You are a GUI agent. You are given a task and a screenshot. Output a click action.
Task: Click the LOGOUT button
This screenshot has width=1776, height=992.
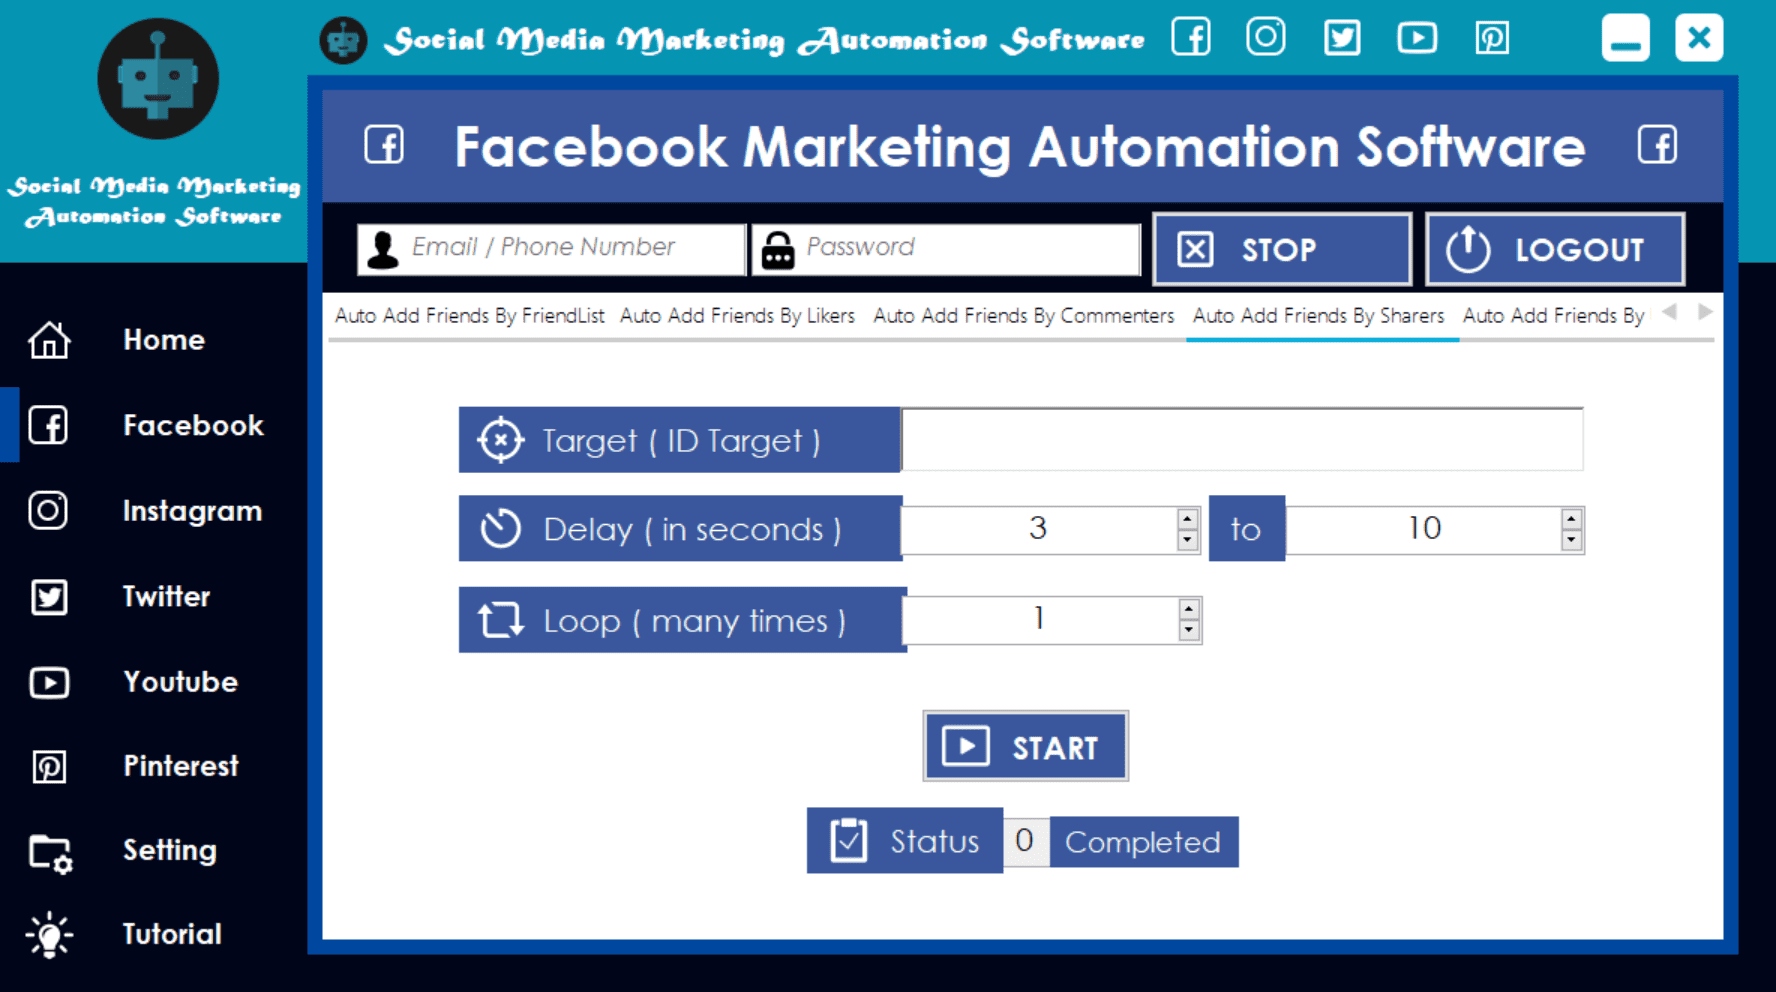pos(1554,249)
